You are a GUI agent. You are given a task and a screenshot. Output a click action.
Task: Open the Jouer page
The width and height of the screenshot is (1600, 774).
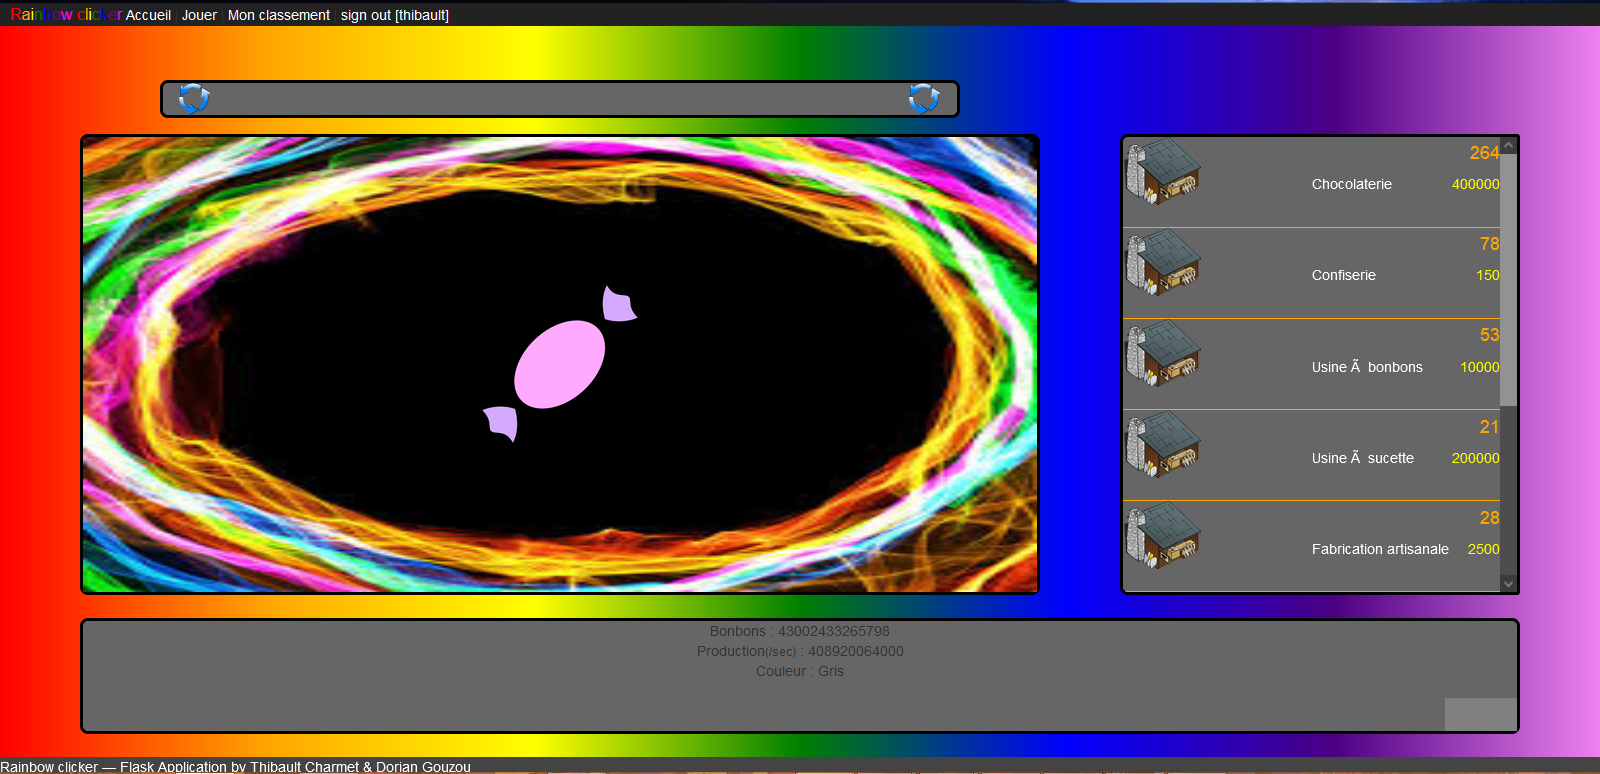point(199,15)
